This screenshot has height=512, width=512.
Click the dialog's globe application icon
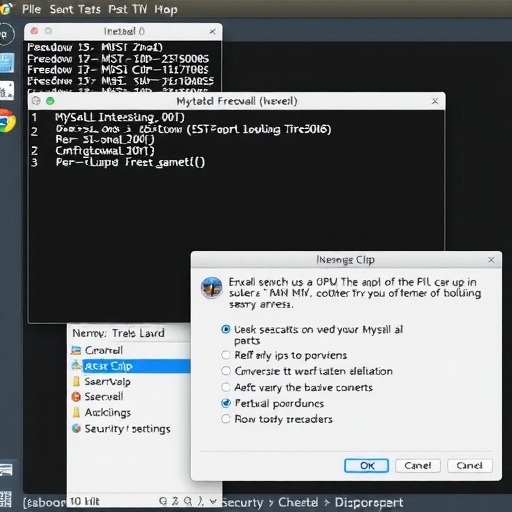point(211,287)
